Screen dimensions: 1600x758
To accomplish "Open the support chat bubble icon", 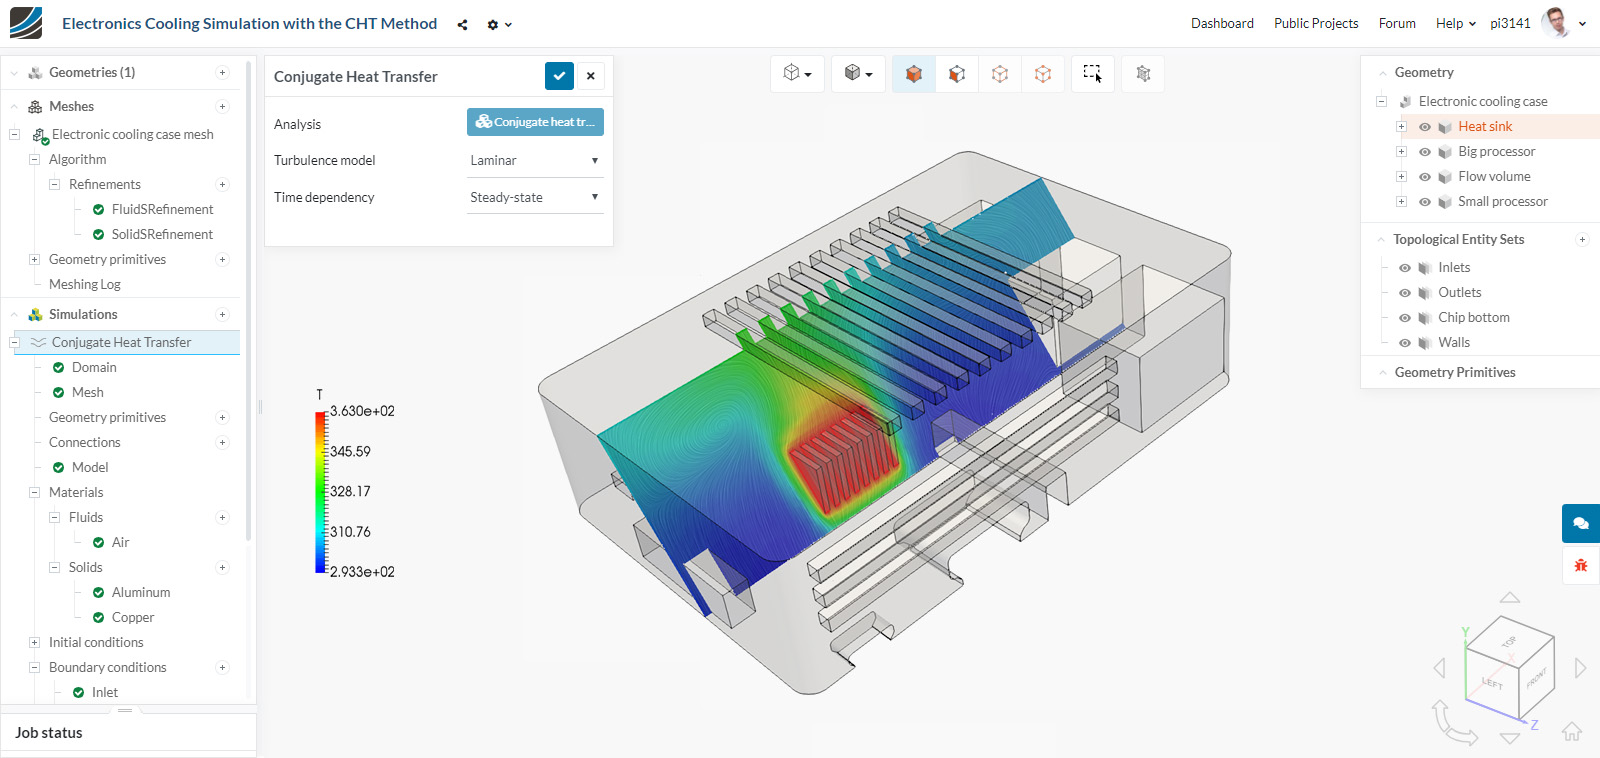I will pyautogui.click(x=1581, y=523).
